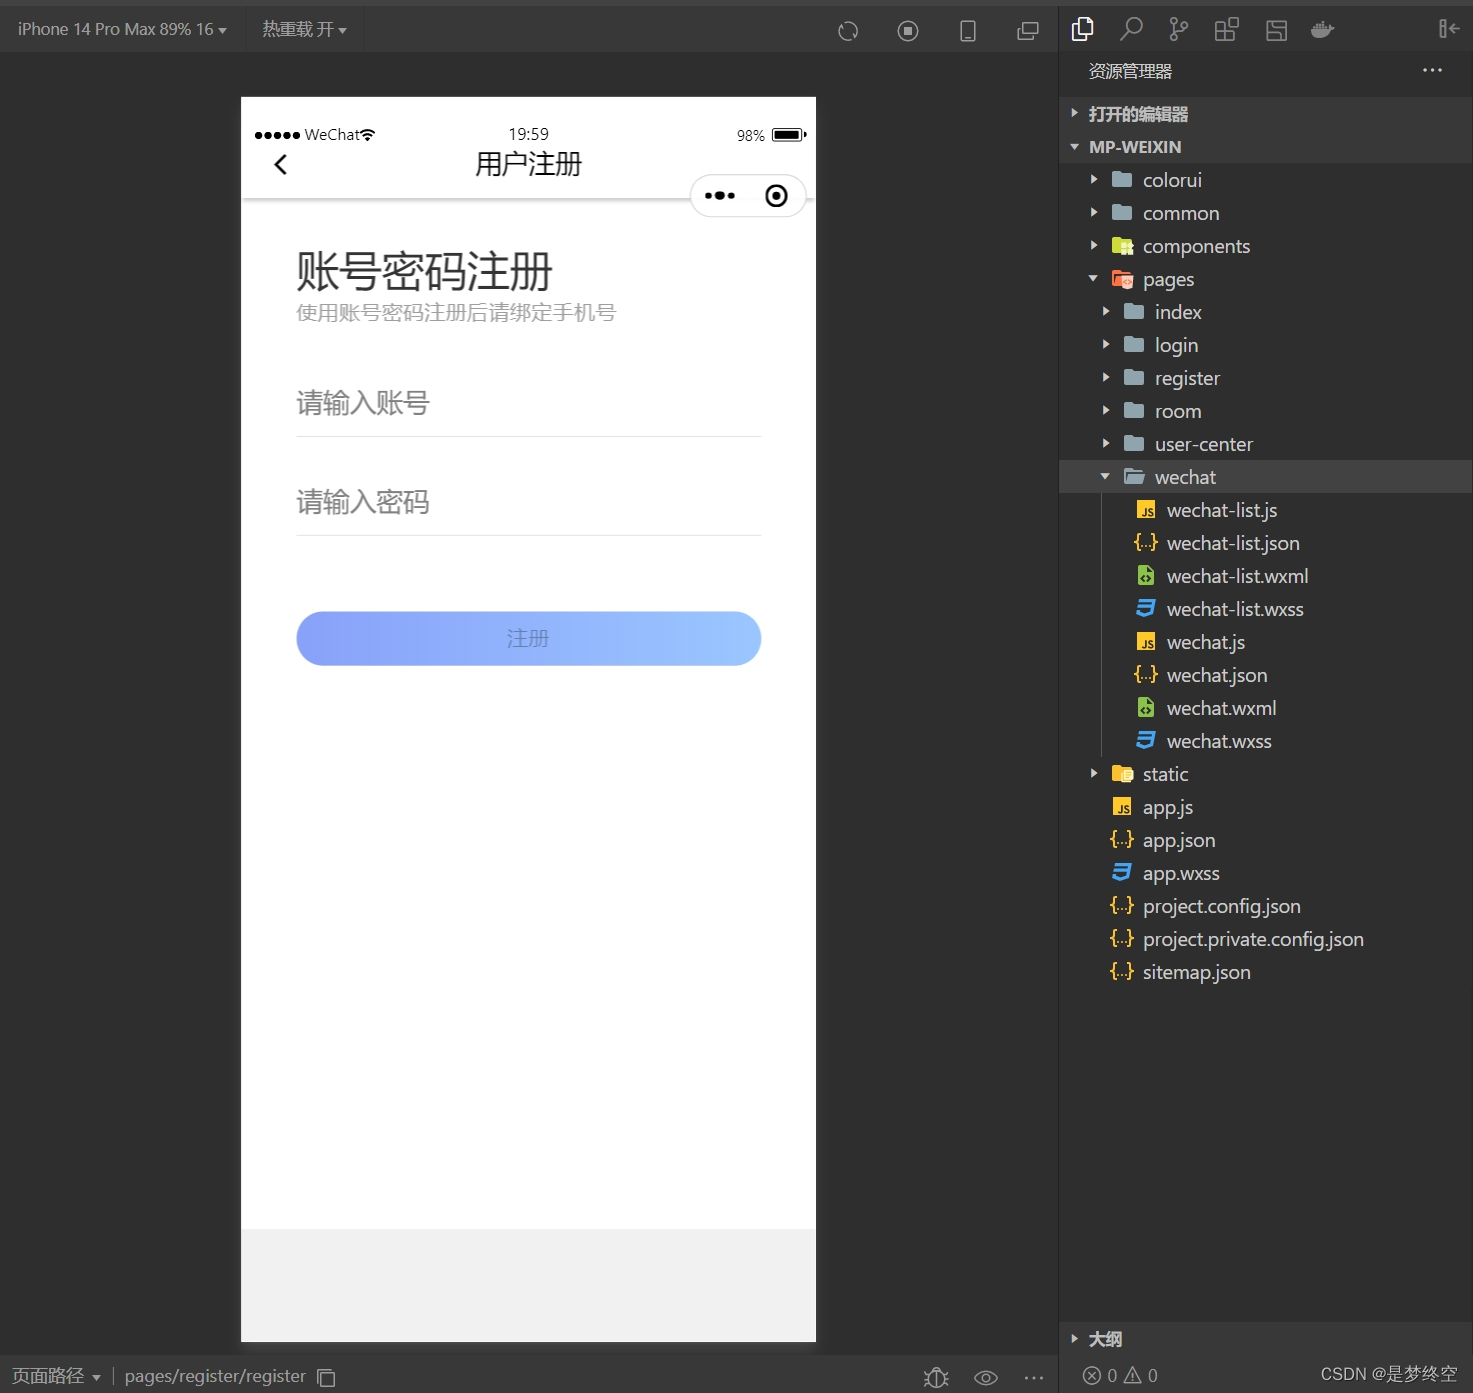Open wechat.wxml file

tap(1265, 708)
